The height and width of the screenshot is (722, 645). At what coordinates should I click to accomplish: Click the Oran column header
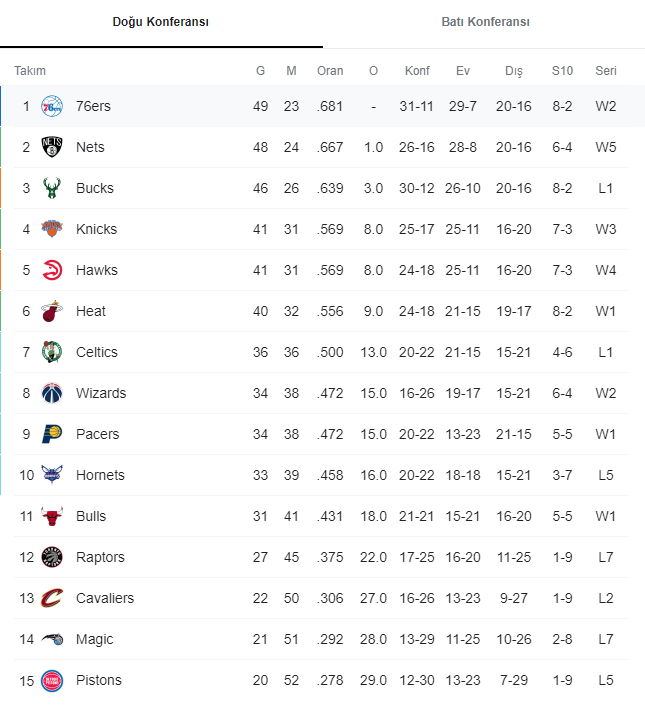tap(330, 71)
